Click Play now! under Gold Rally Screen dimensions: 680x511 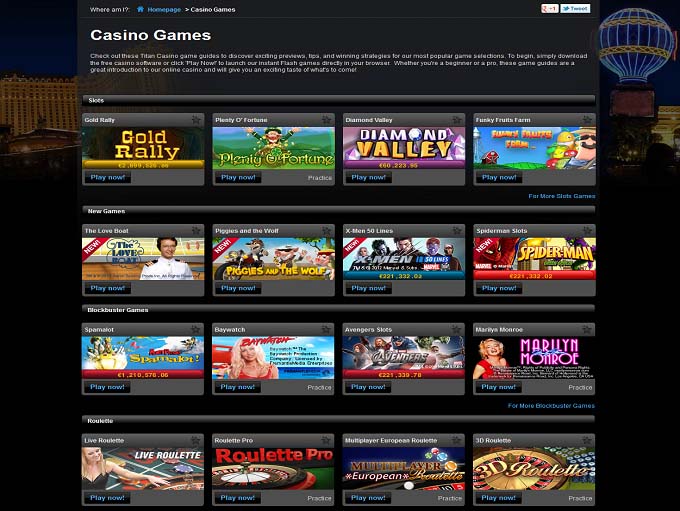pos(108,177)
